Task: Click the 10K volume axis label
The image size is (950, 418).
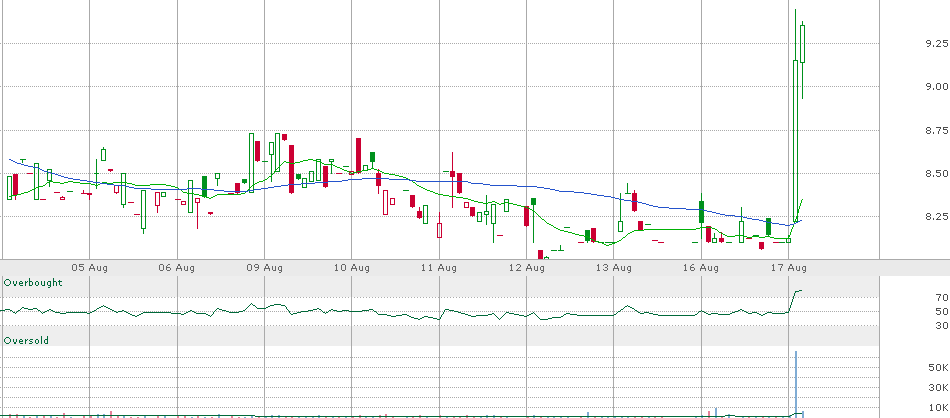Action: (x=939, y=407)
